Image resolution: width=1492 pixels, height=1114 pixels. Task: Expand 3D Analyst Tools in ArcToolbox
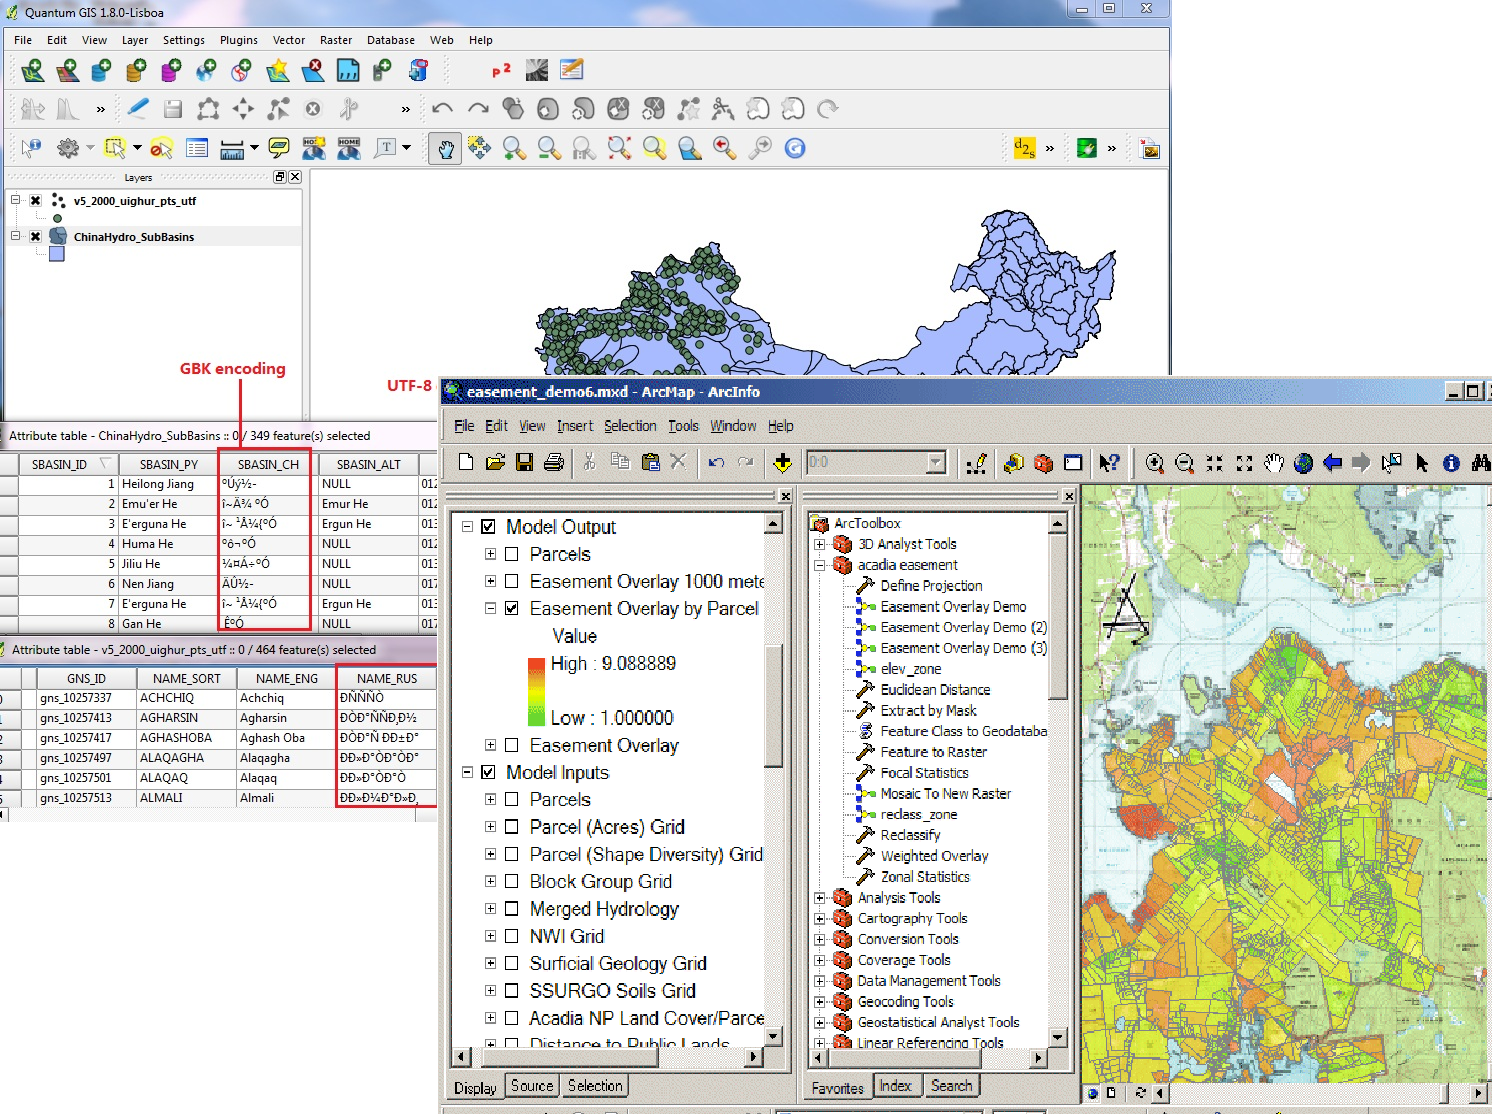(x=820, y=544)
